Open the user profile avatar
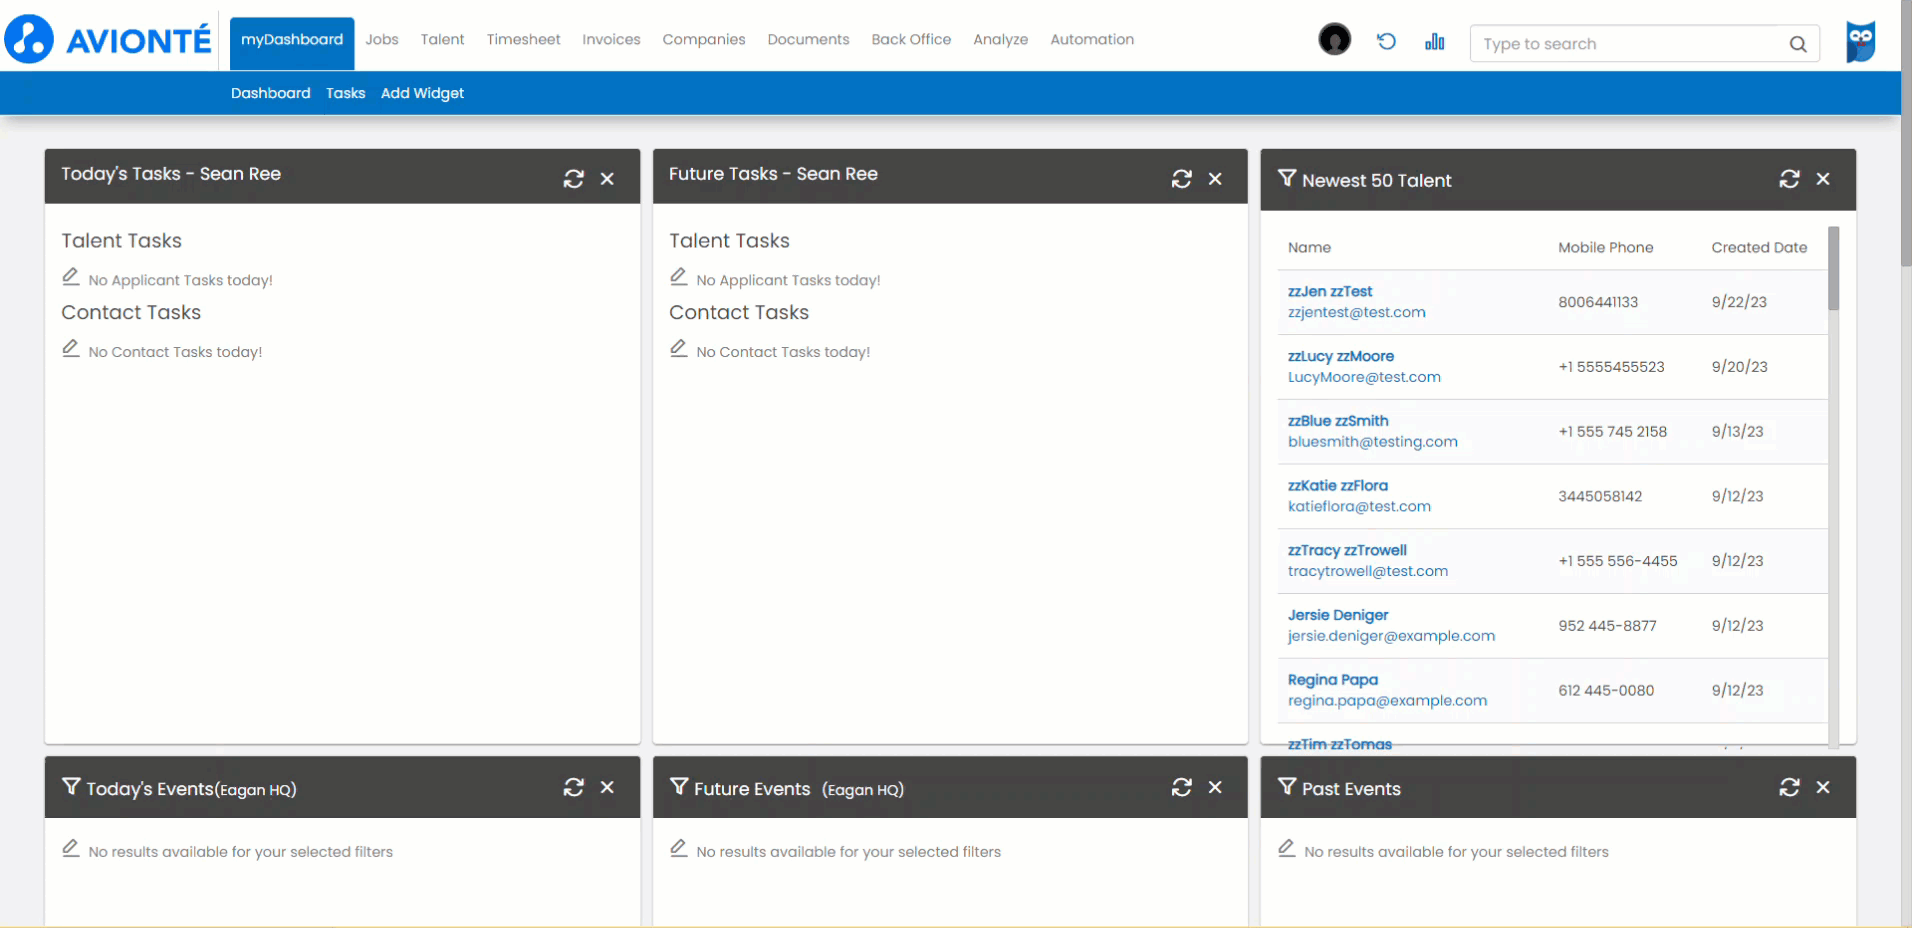Viewport: 1912px width, 928px height. pos(1334,40)
